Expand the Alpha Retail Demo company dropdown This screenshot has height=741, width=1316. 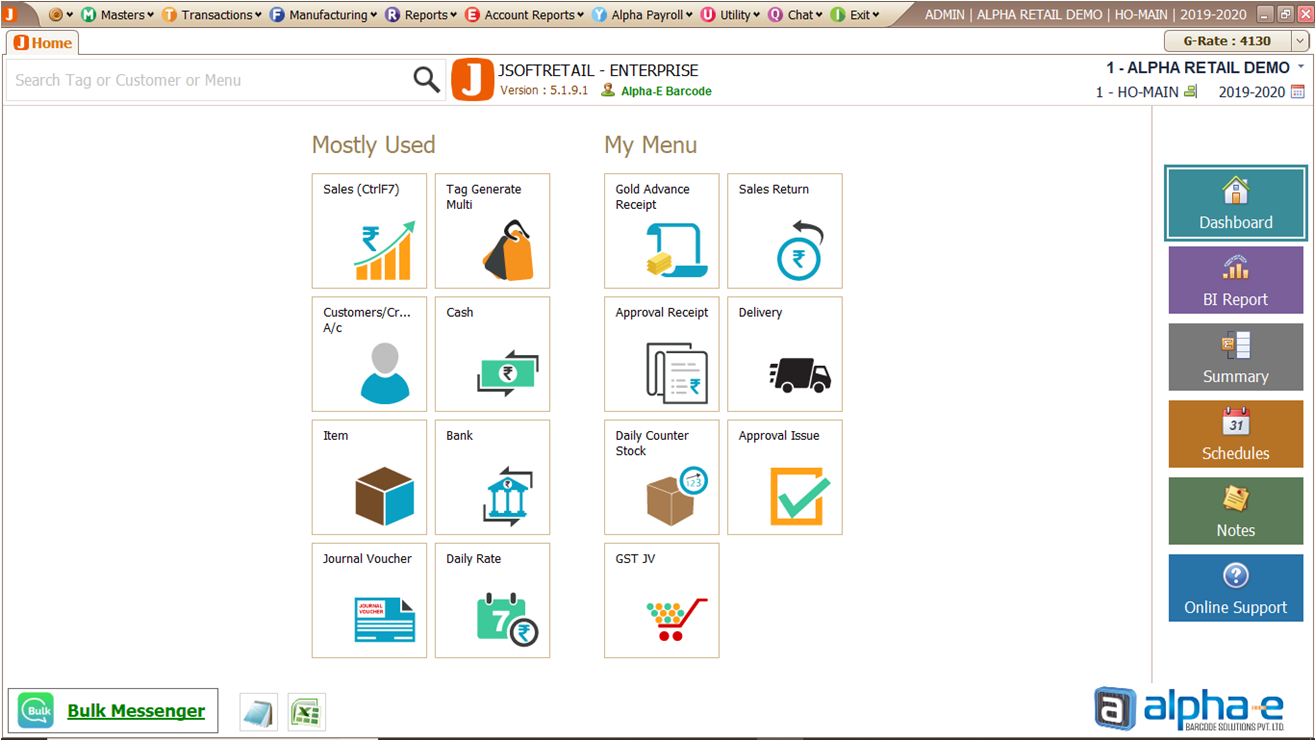click(1301, 67)
